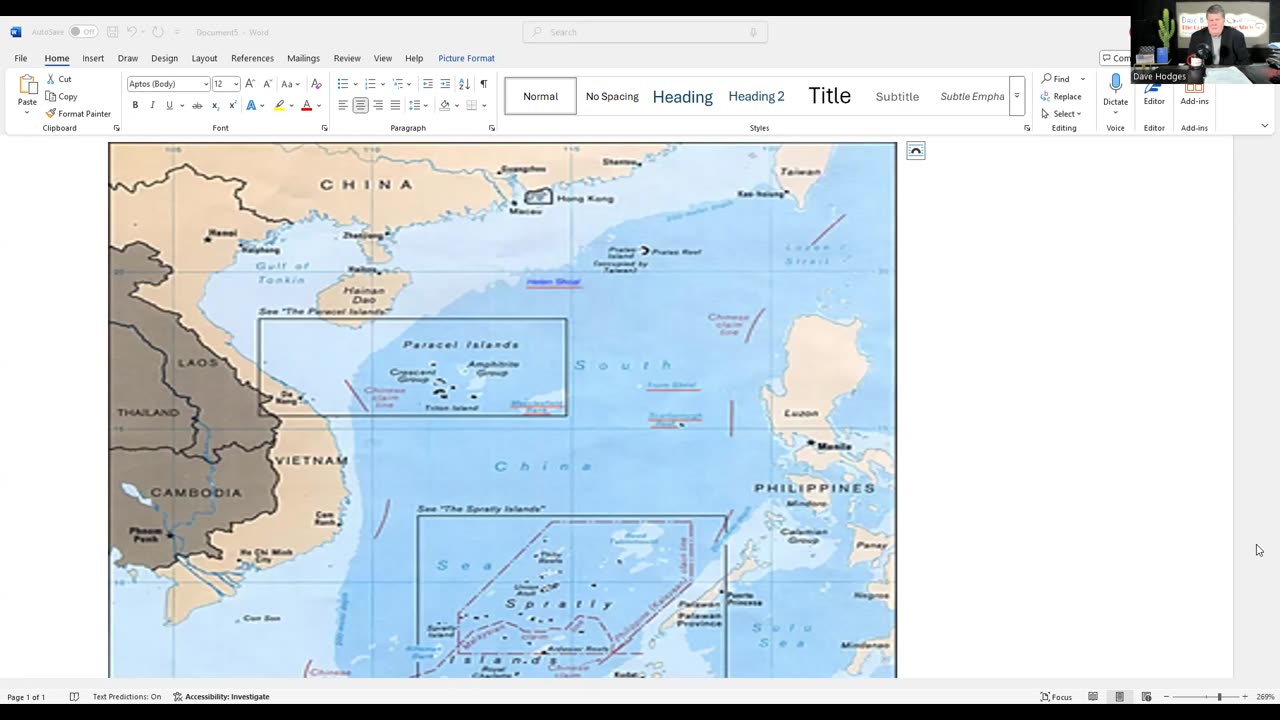Open the picture Layout Options icon
The height and width of the screenshot is (720, 1280).
point(915,151)
